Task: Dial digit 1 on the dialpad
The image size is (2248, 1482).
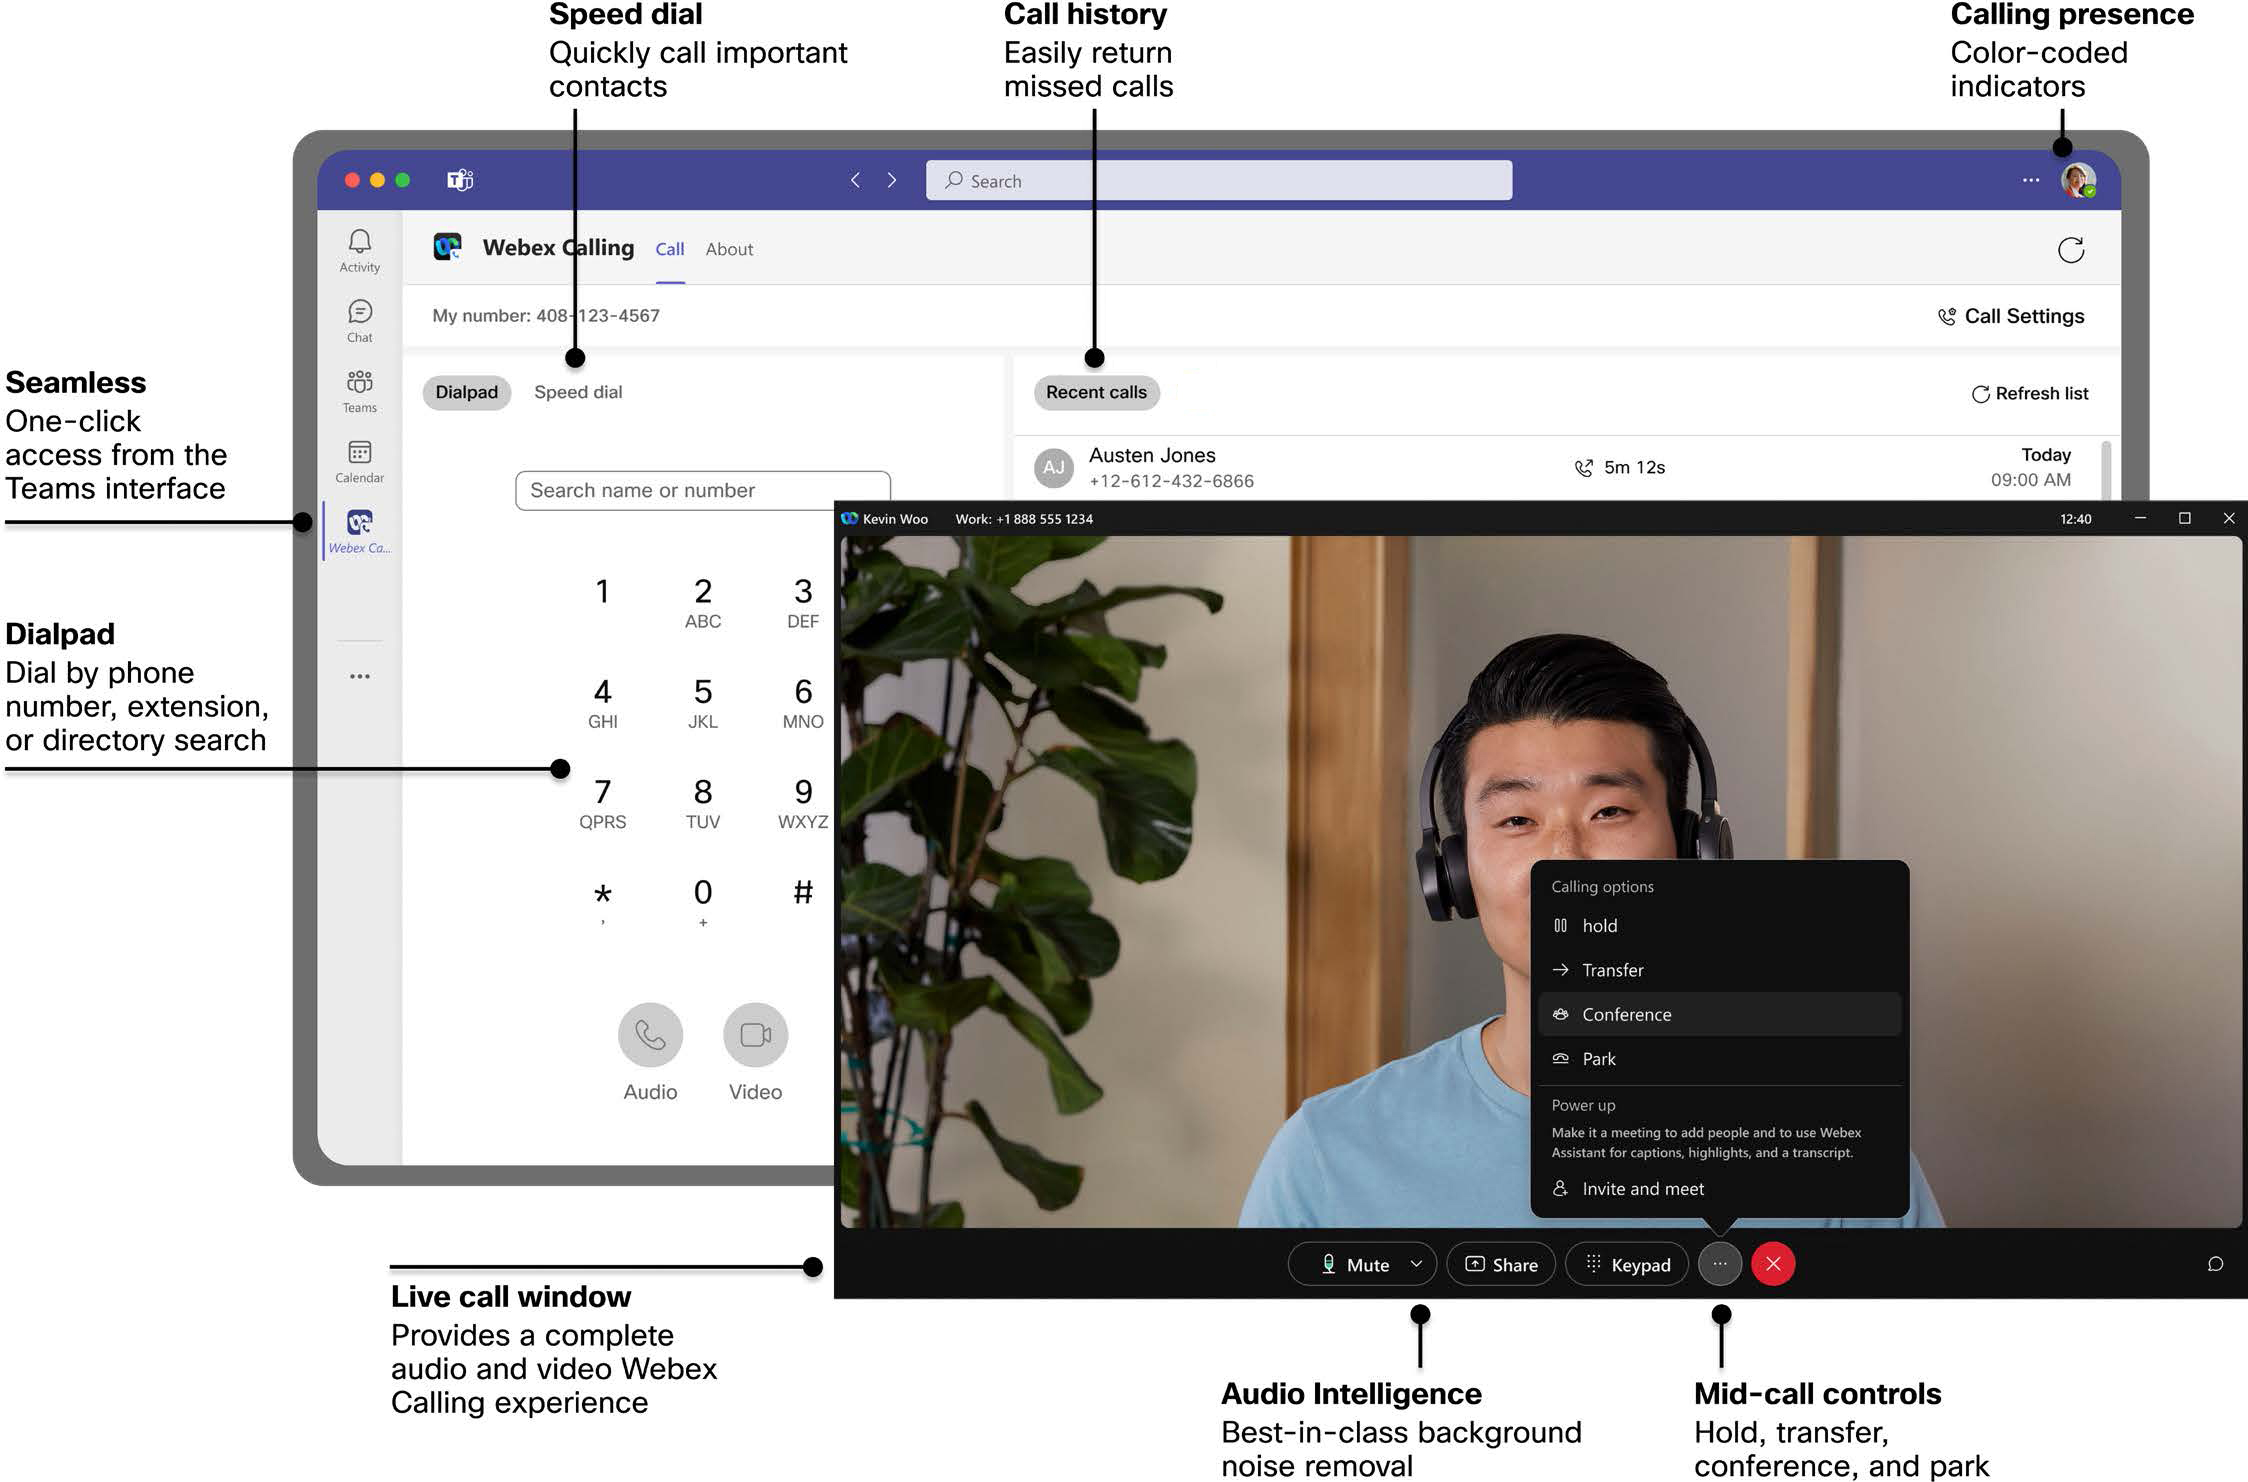Action: coord(603,592)
